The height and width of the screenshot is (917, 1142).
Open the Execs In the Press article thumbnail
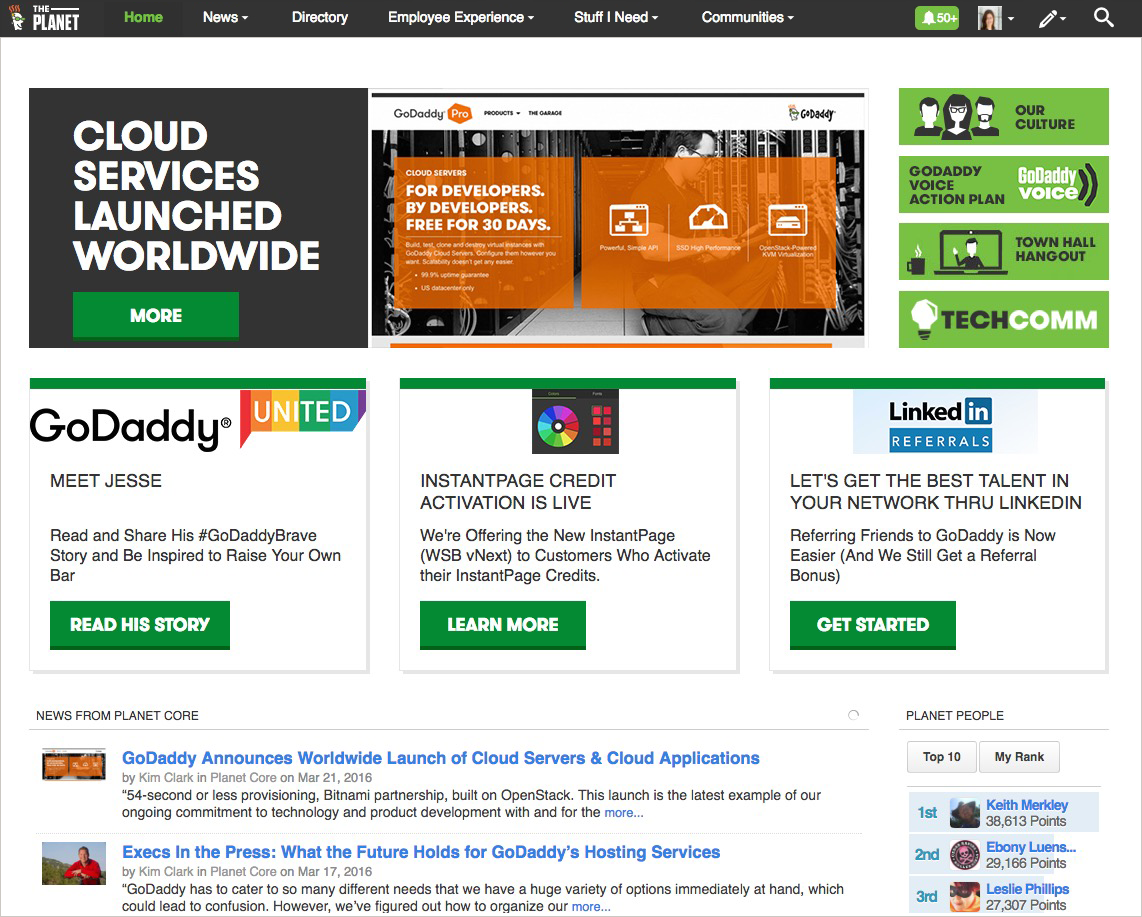click(x=74, y=864)
